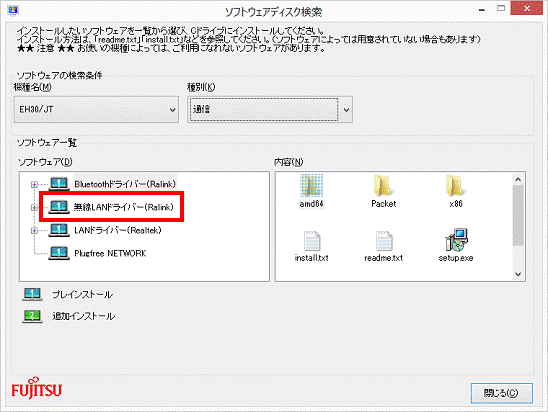The image size is (548, 412).
Task: Select the install.txt file icon
Action: [311, 240]
